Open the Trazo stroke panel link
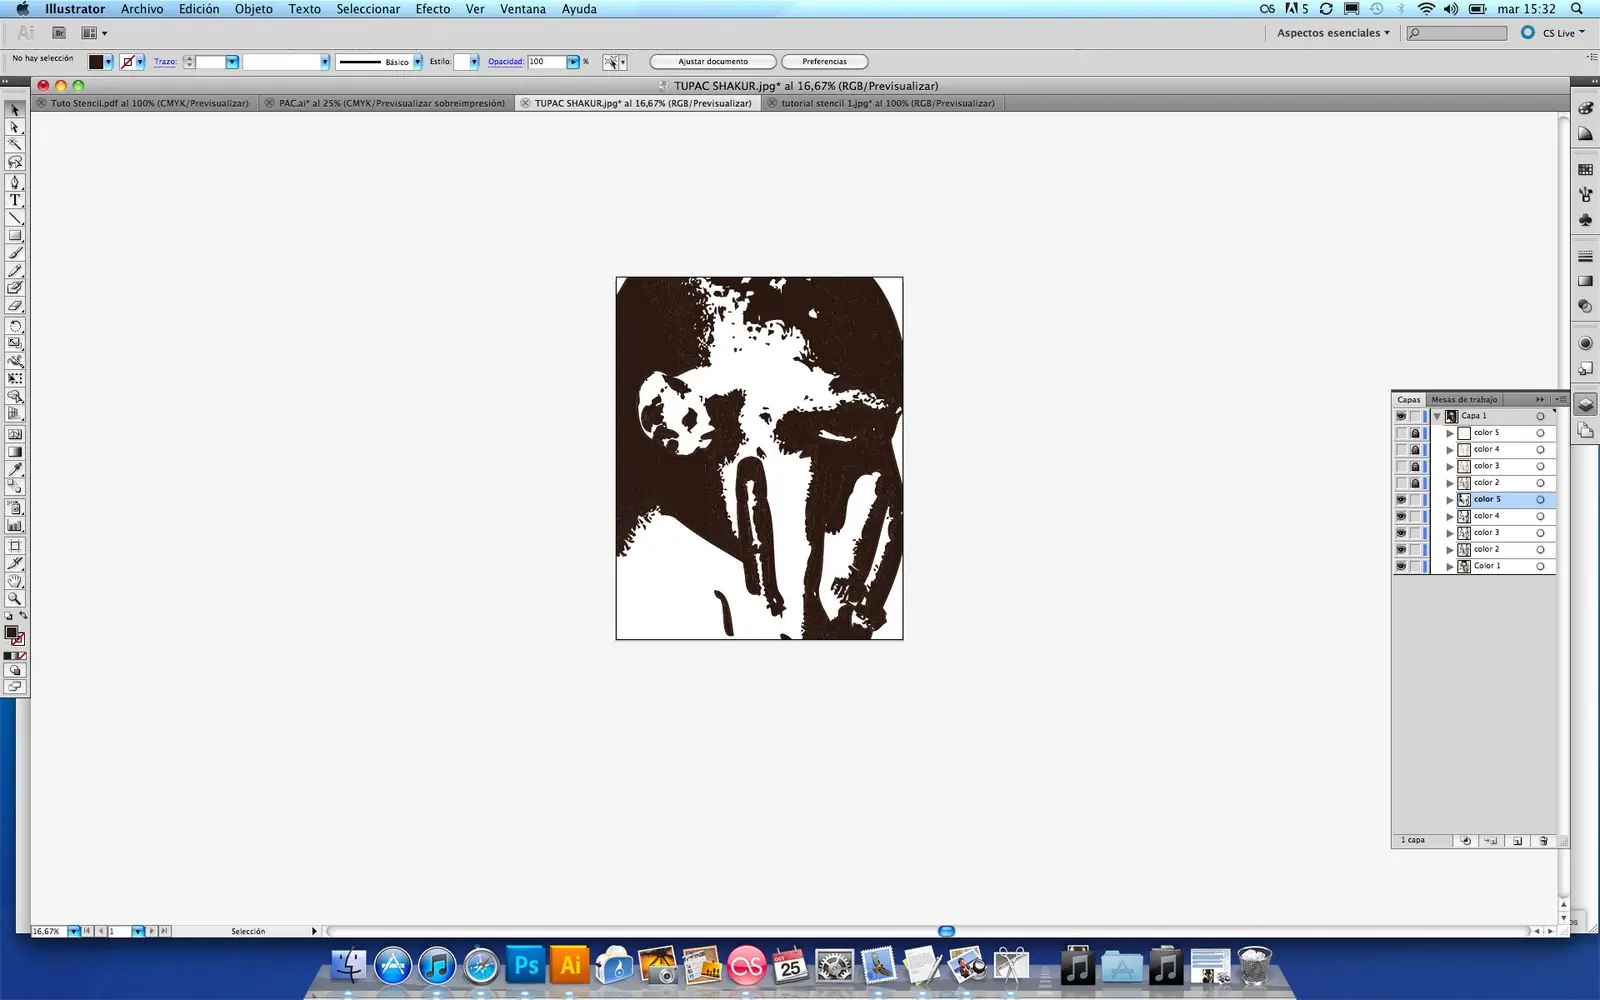1600x1000 pixels. tap(165, 62)
